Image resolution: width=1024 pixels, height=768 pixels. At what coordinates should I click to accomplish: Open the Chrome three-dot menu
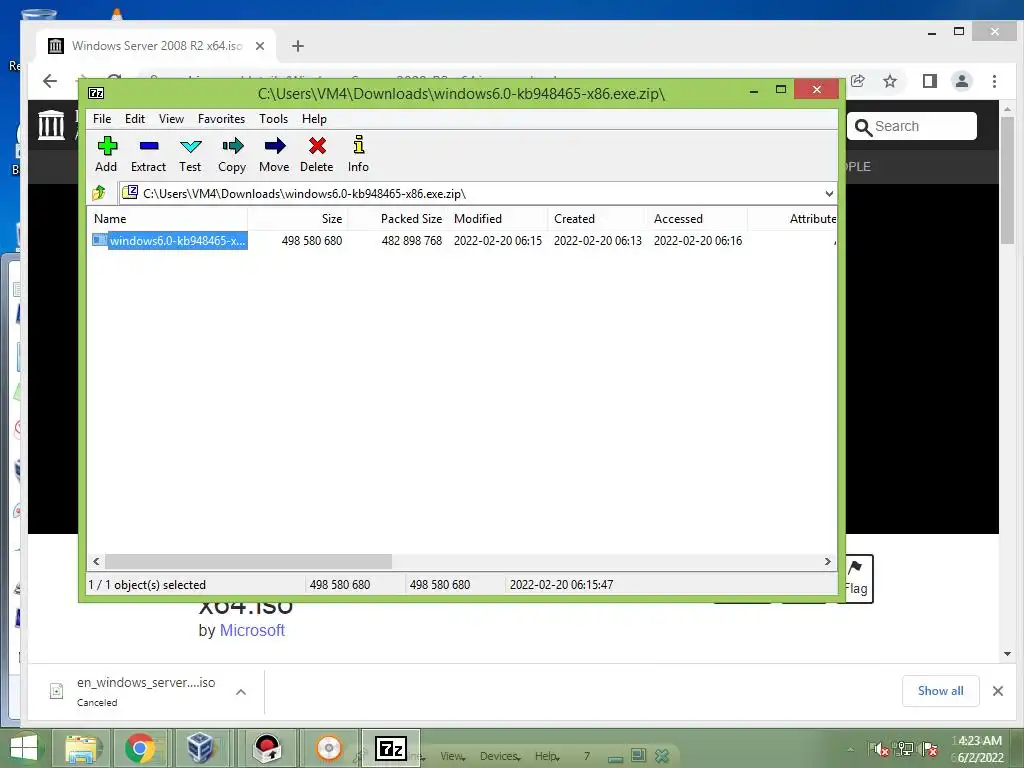pos(994,81)
